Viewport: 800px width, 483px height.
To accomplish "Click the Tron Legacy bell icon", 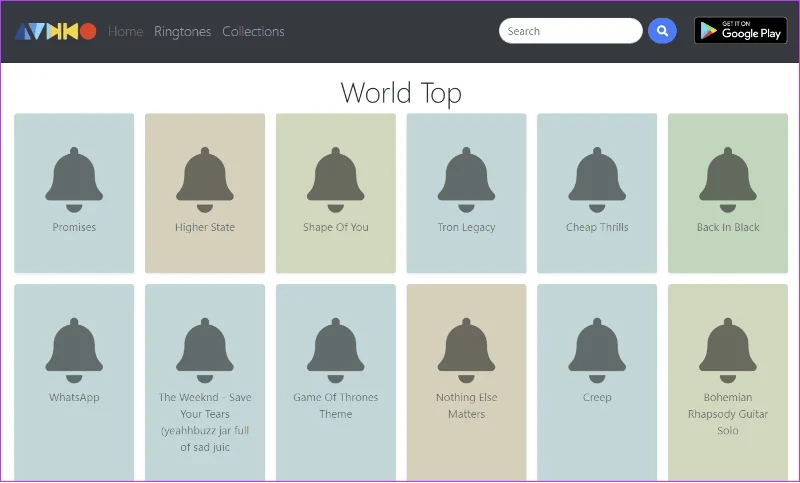I will [466, 180].
